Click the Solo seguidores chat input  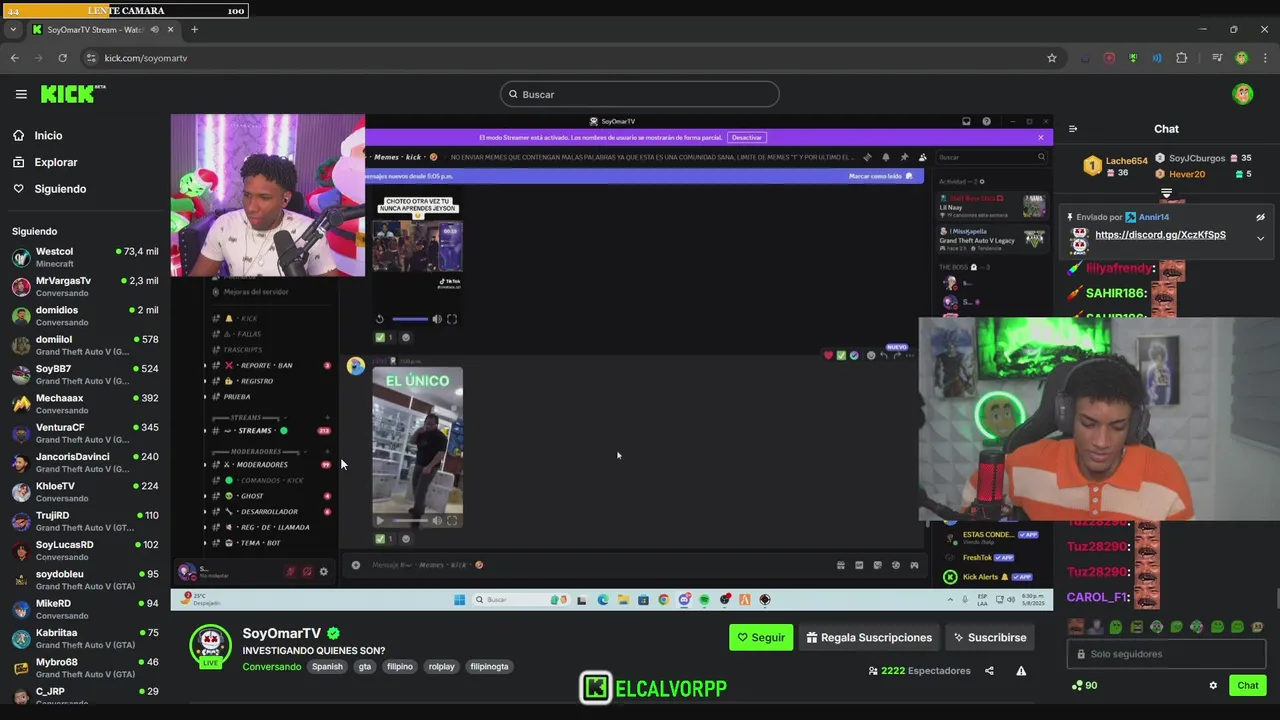1166,654
